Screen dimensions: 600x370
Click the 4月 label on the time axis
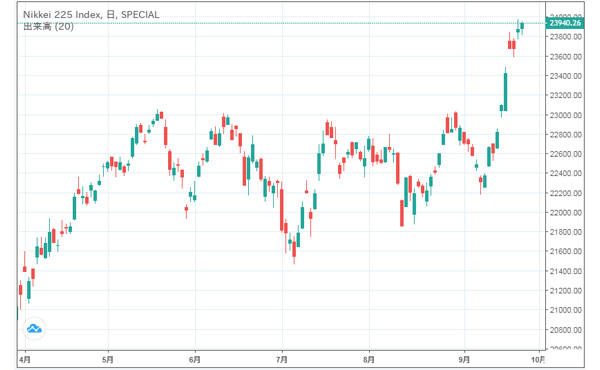click(25, 360)
